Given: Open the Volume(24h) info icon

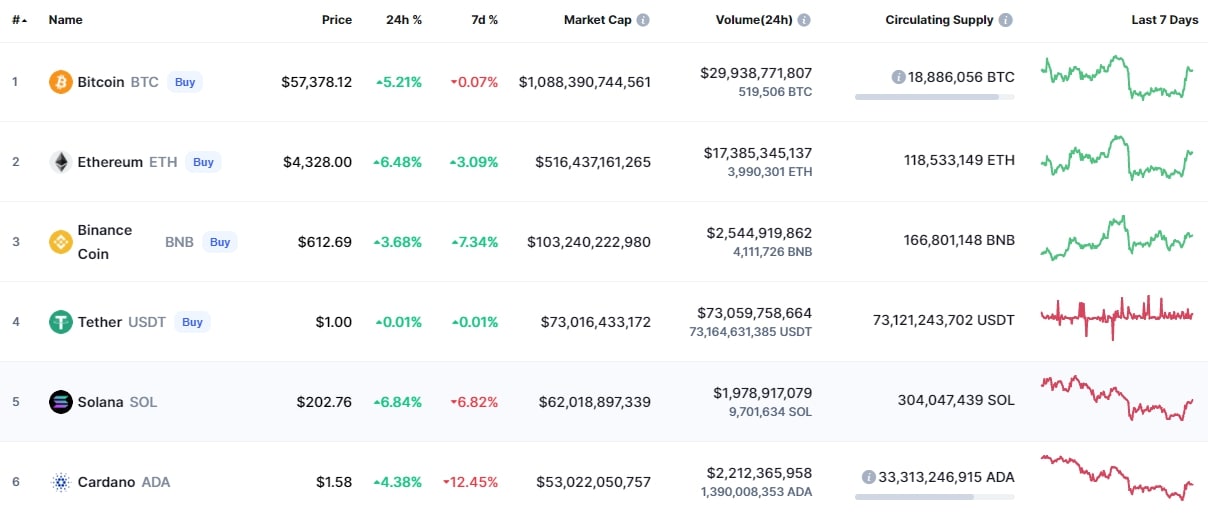Looking at the screenshot, I should click(x=804, y=20).
